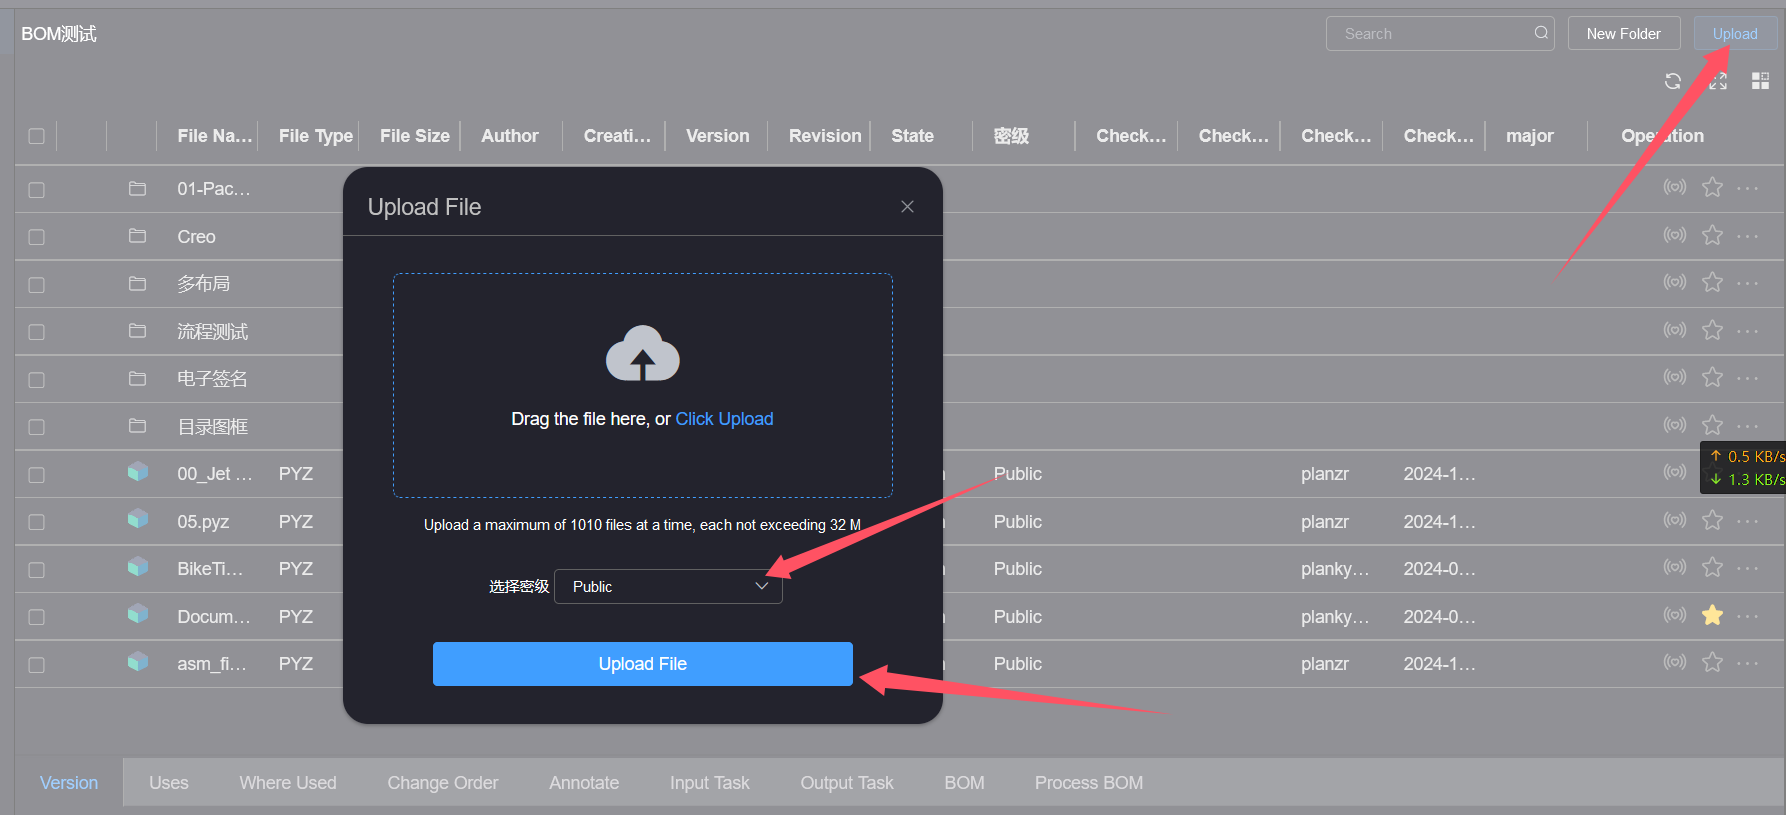Click the folder icon for 流程测试 row

click(137, 331)
